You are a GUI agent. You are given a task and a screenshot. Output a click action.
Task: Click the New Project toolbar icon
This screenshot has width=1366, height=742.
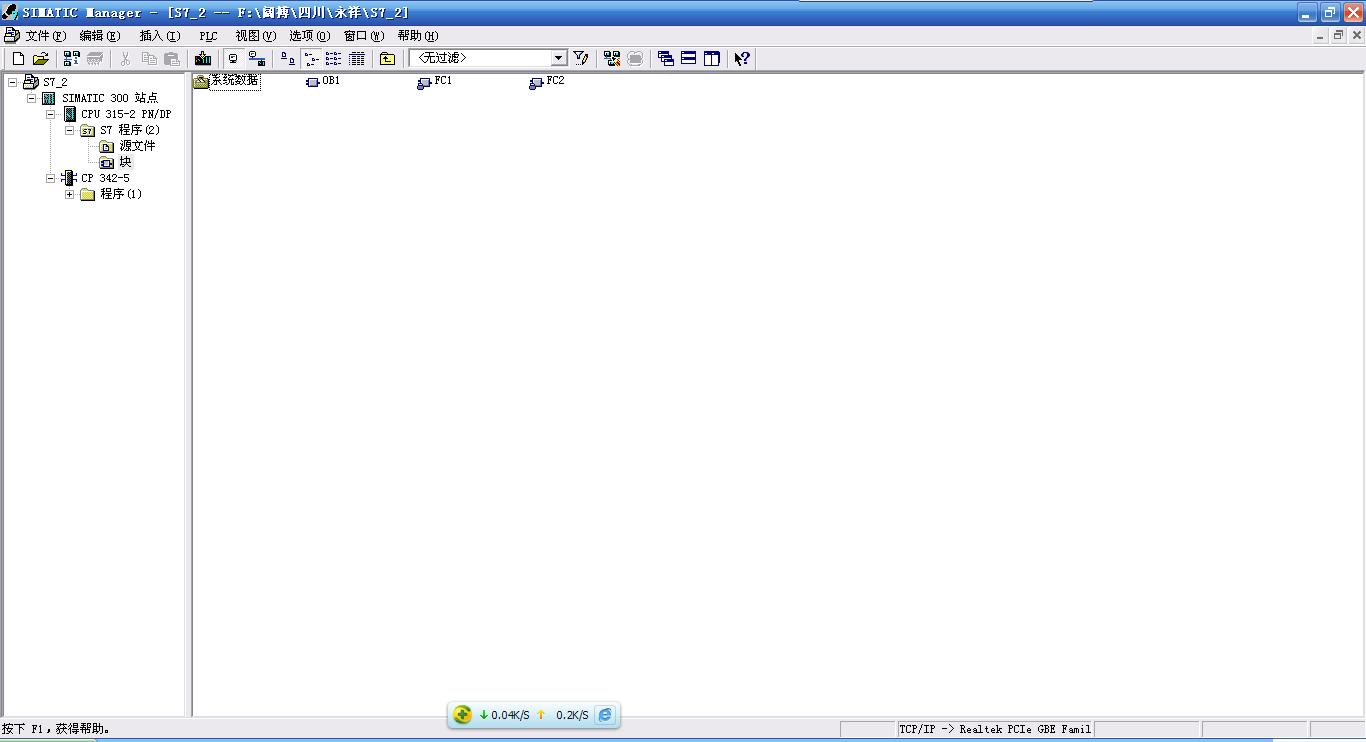coord(18,59)
